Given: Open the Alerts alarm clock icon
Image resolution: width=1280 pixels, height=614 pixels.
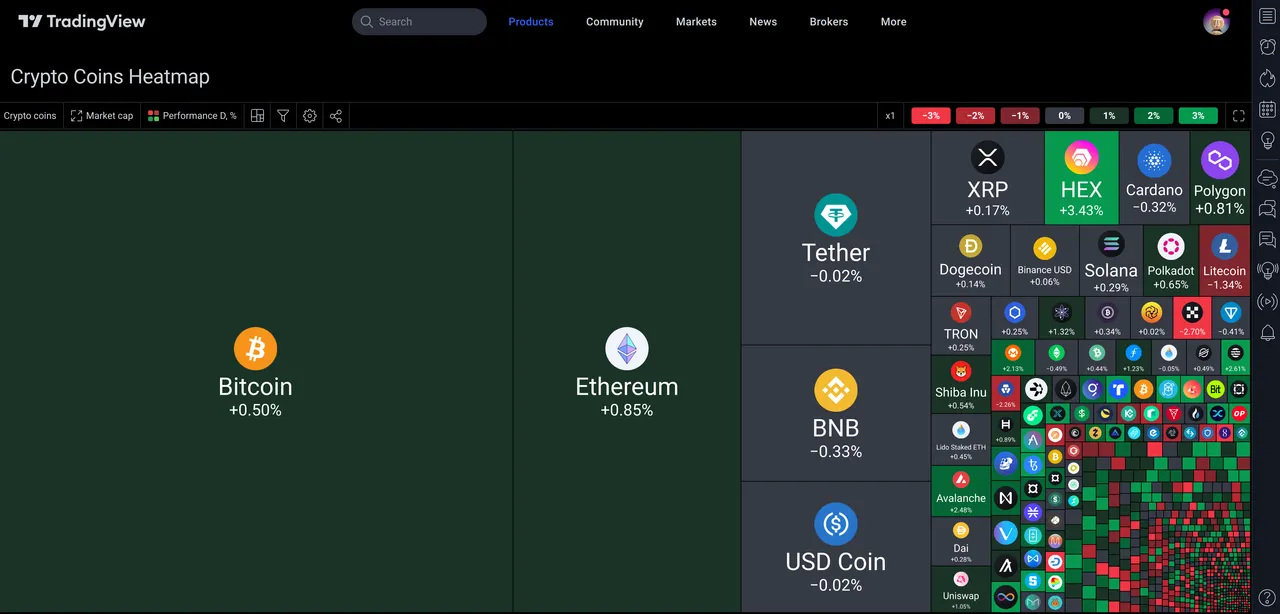Looking at the screenshot, I should click(1267, 47).
